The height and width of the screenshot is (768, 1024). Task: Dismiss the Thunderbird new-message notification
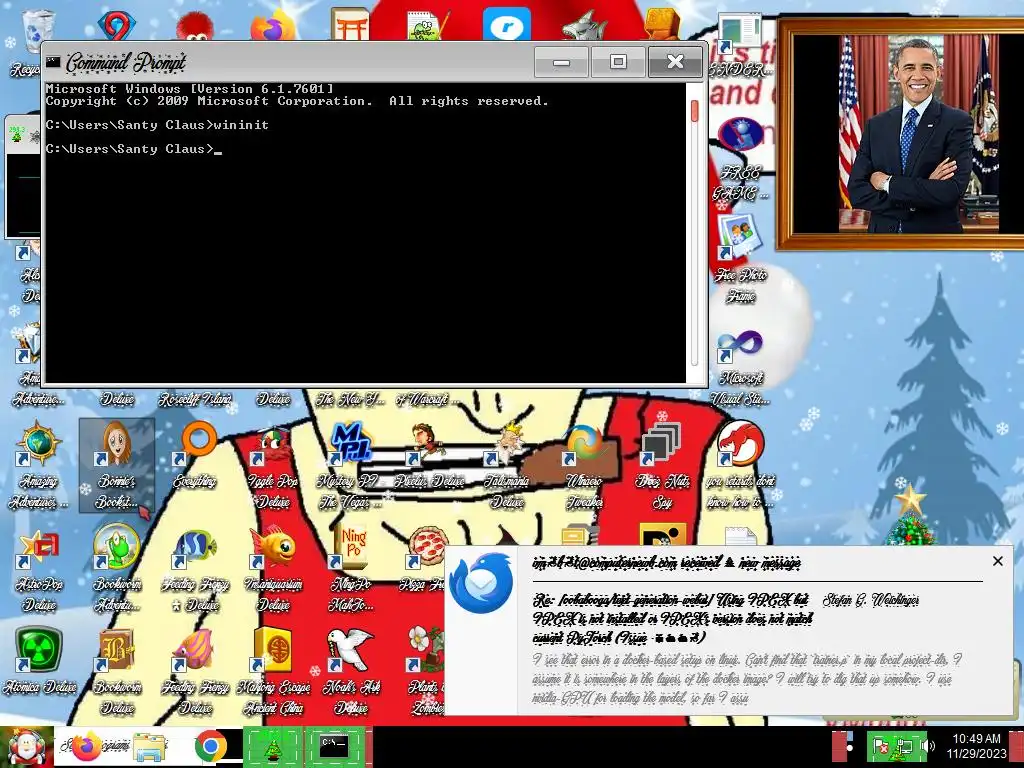[998, 561]
